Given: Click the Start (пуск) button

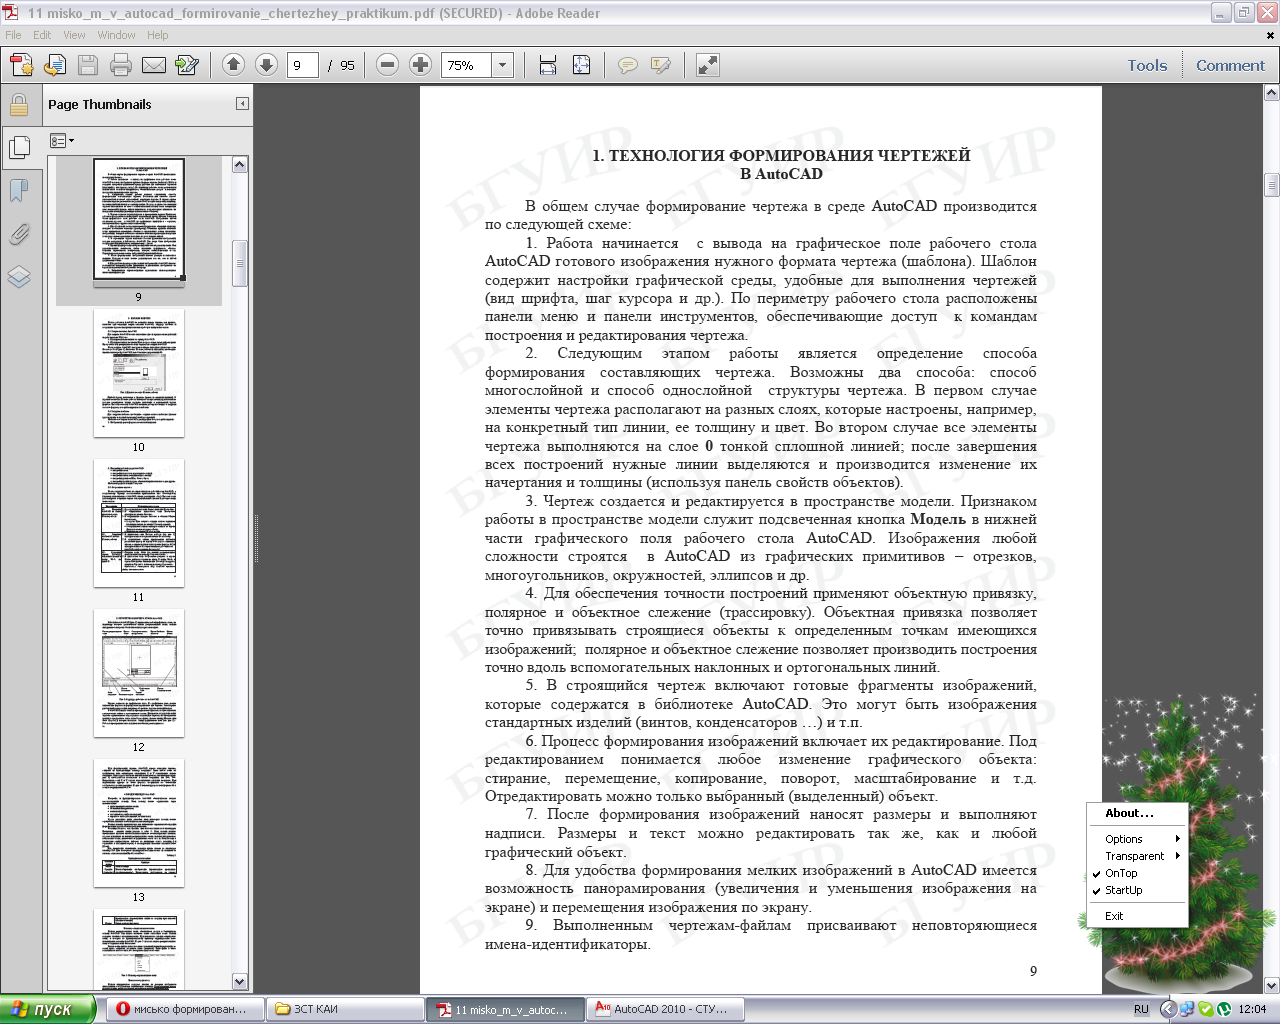Looking at the screenshot, I should point(48,1009).
